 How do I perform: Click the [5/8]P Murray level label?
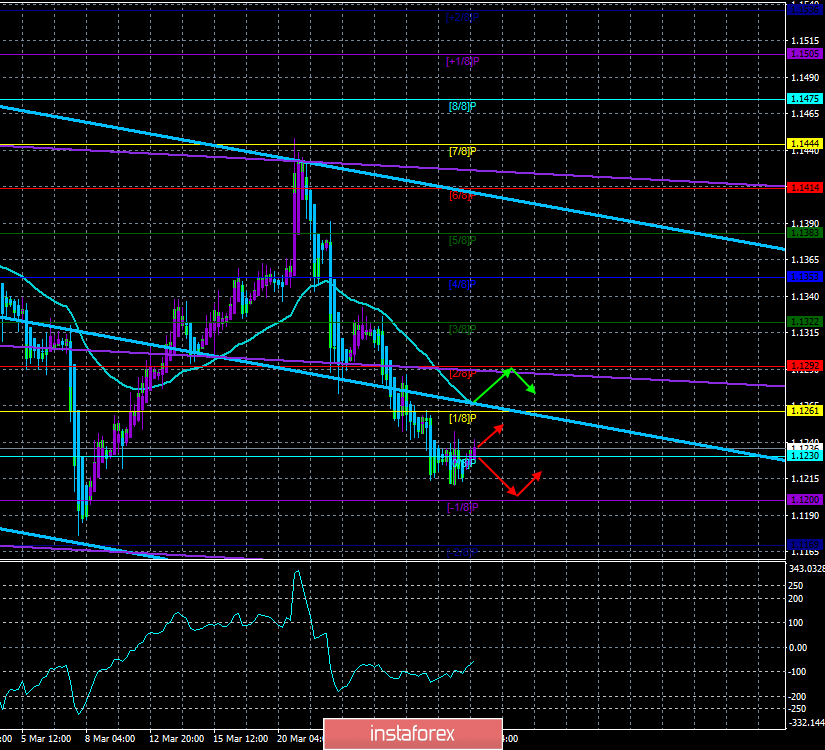(x=462, y=241)
